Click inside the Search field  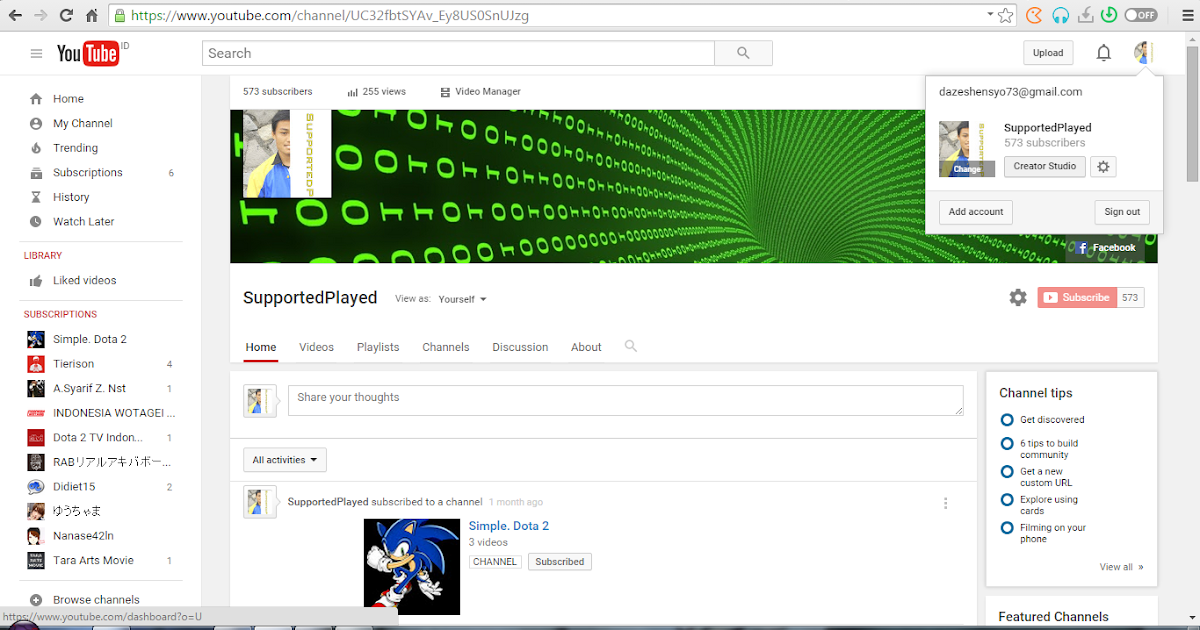(x=458, y=53)
